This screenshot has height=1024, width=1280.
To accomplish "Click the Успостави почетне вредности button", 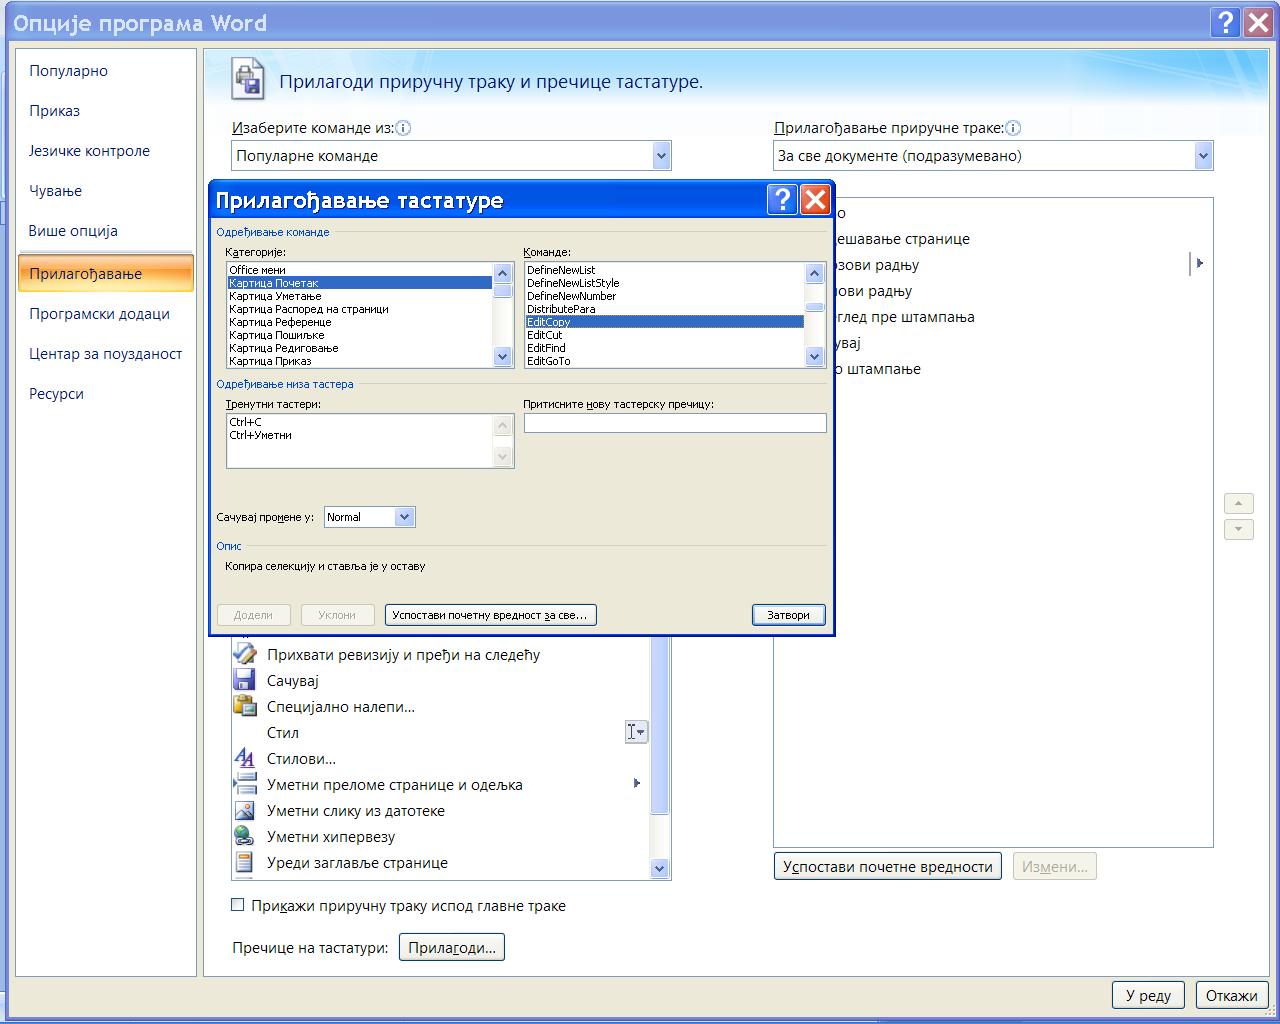I will pos(888,866).
